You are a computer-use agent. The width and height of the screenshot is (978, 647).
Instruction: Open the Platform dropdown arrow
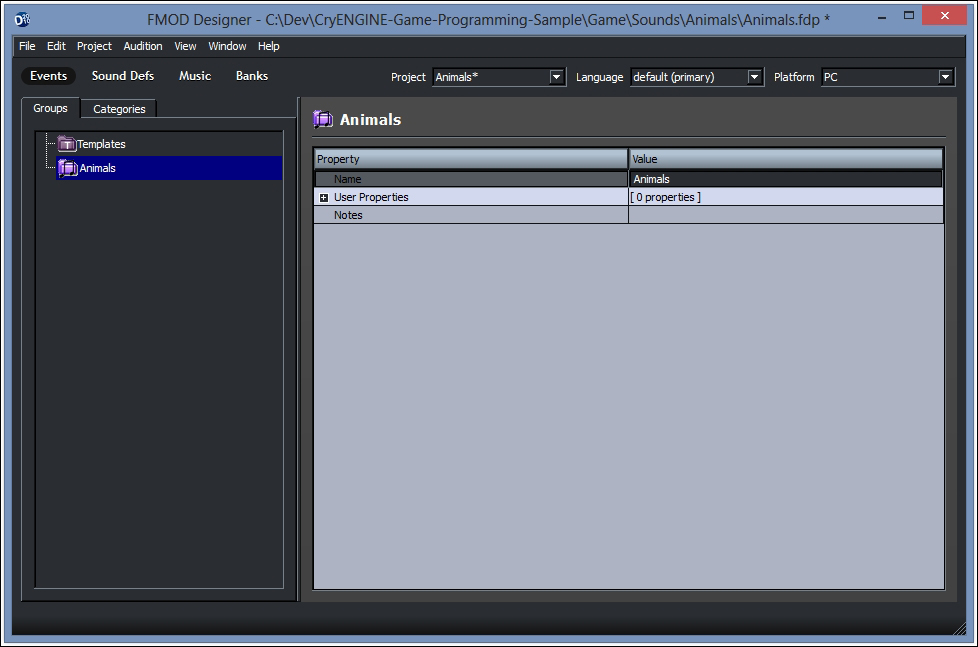pyautogui.click(x=946, y=77)
